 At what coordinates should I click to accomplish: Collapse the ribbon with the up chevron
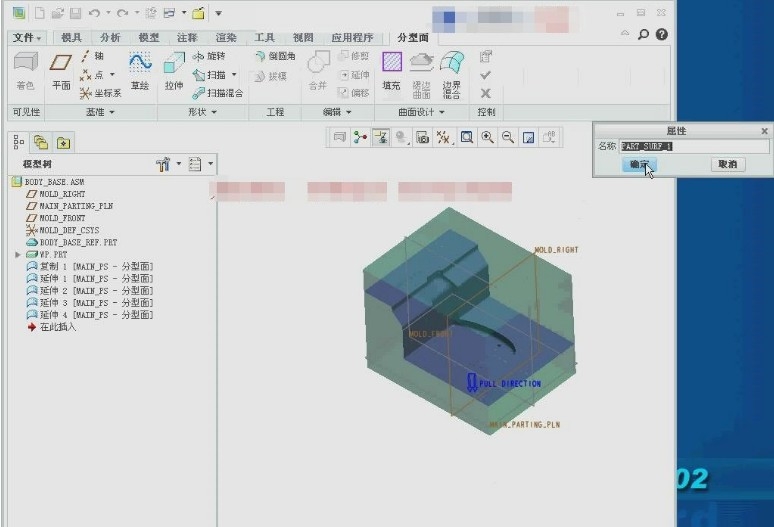[x=625, y=34]
